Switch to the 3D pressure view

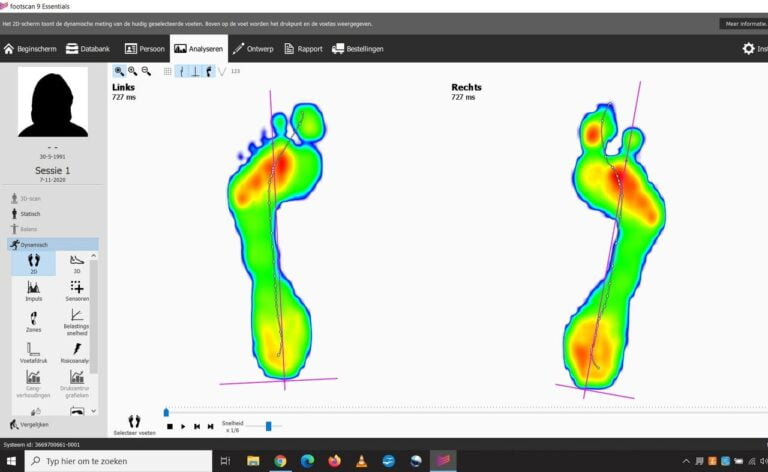click(77, 262)
